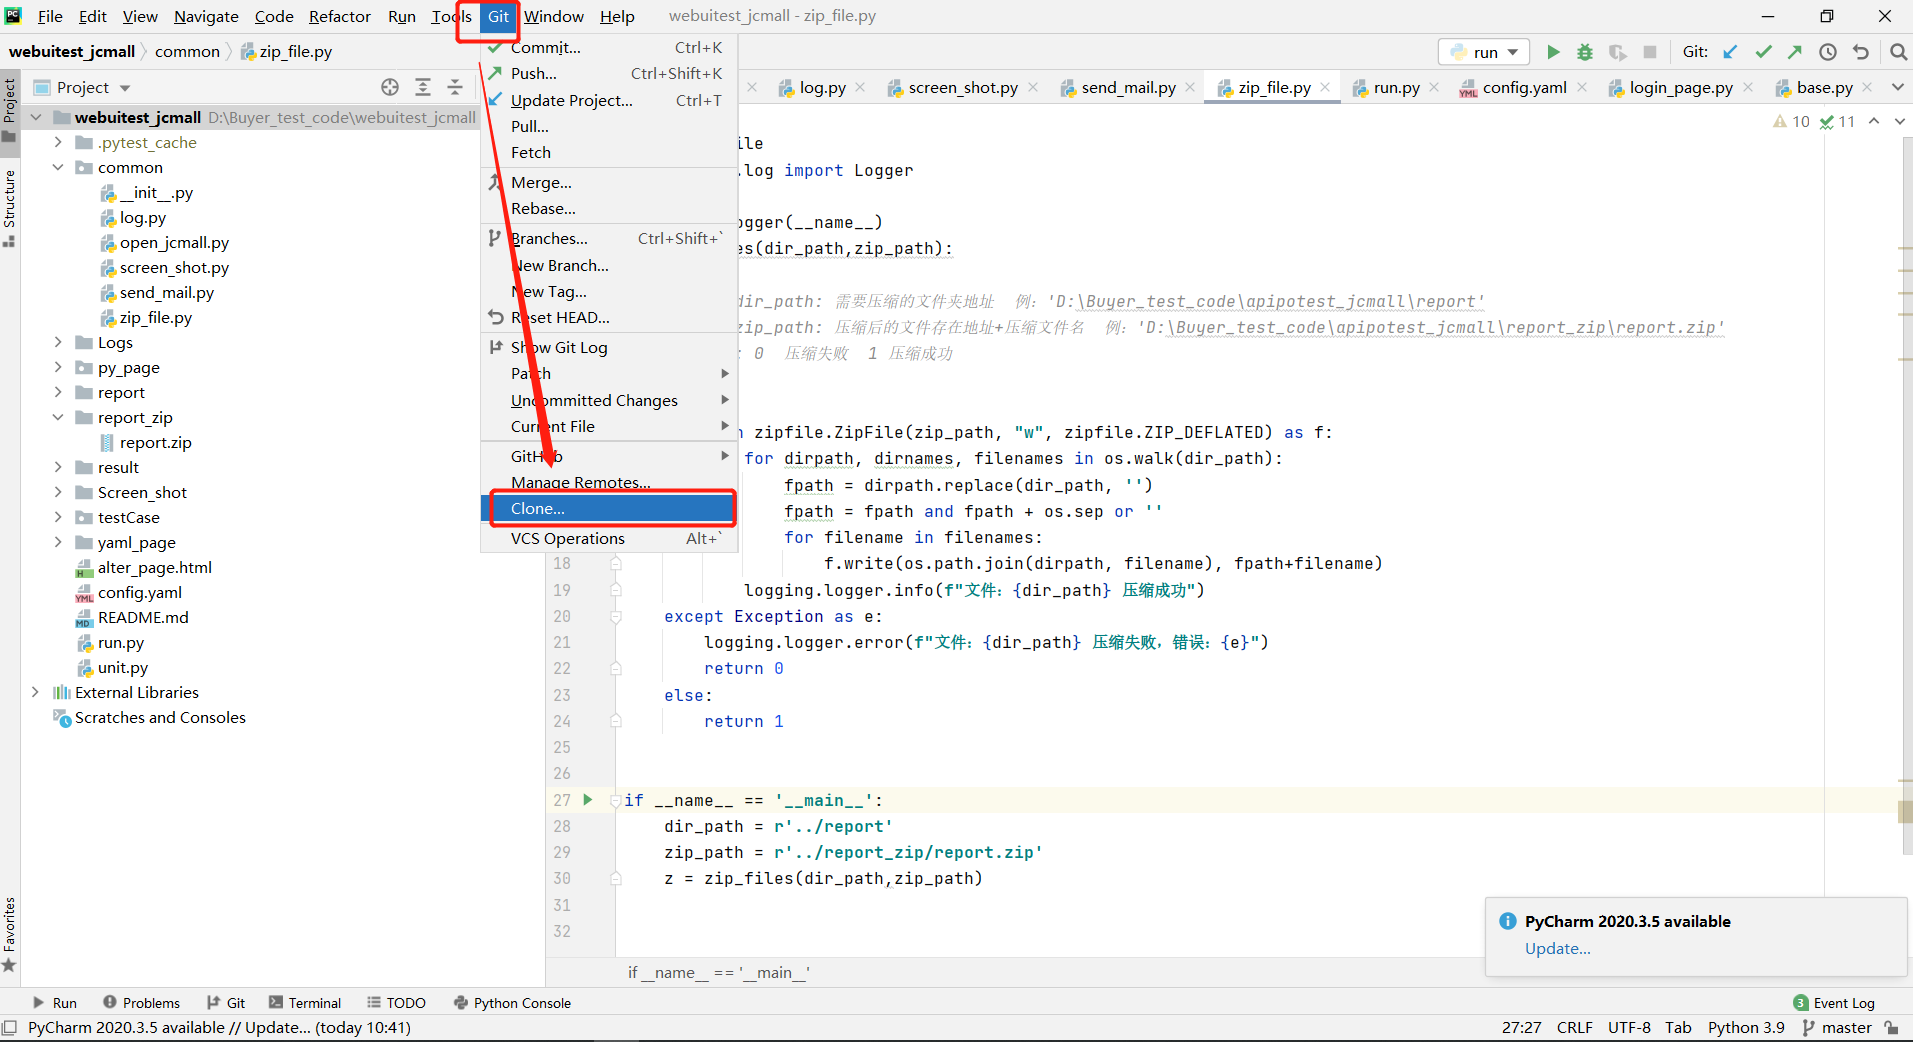Click the warnings count indicator in editor
Image resolution: width=1913 pixels, height=1042 pixels.
[x=1792, y=122]
